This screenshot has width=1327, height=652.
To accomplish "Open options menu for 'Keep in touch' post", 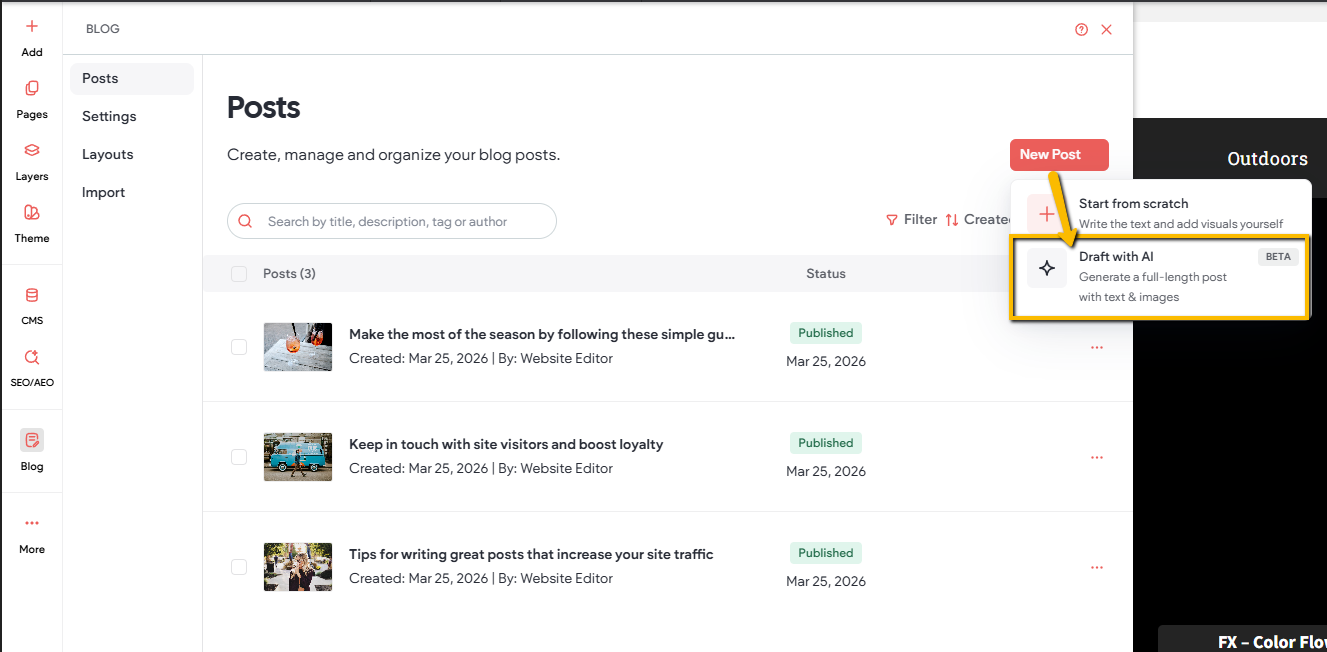I will coord(1097,457).
